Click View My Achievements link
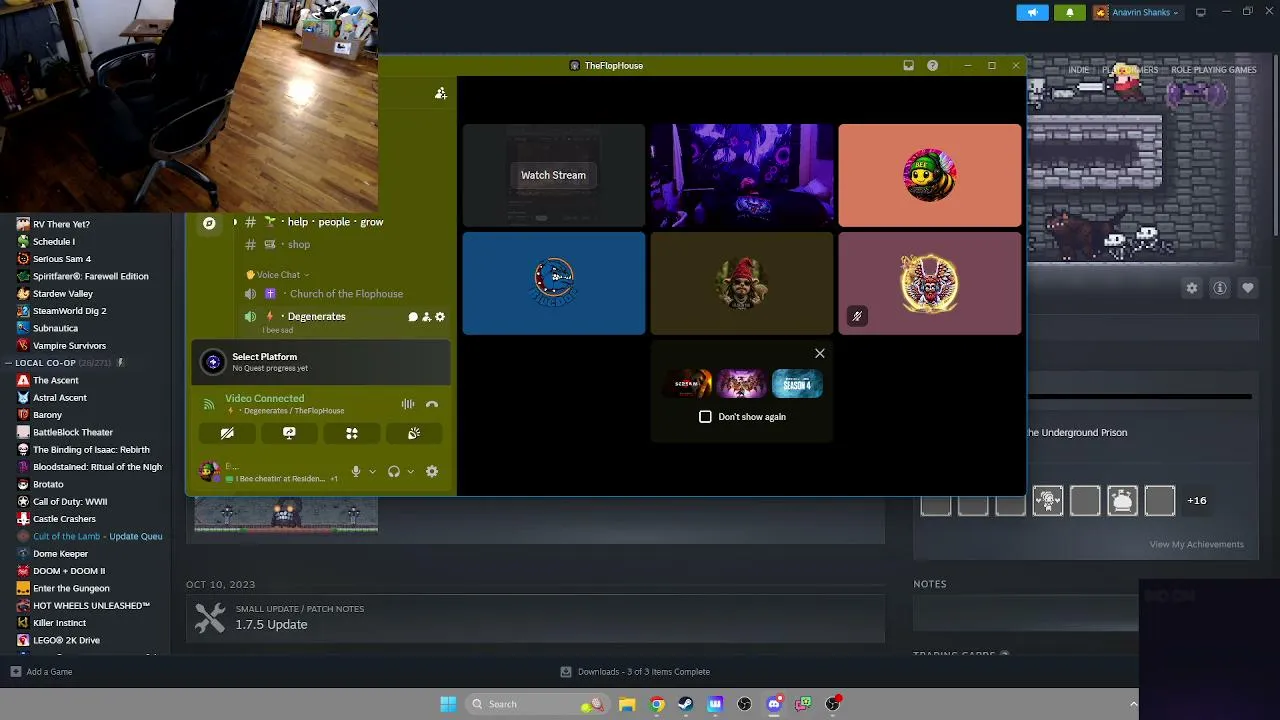 (1196, 544)
